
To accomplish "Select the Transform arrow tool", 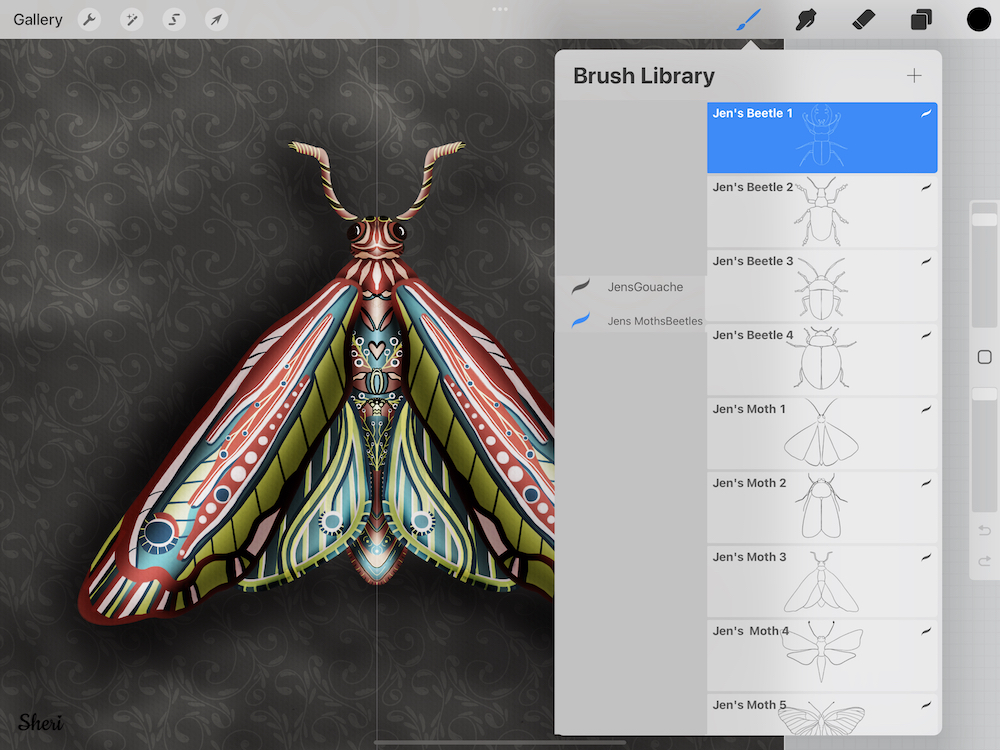I will point(217,19).
